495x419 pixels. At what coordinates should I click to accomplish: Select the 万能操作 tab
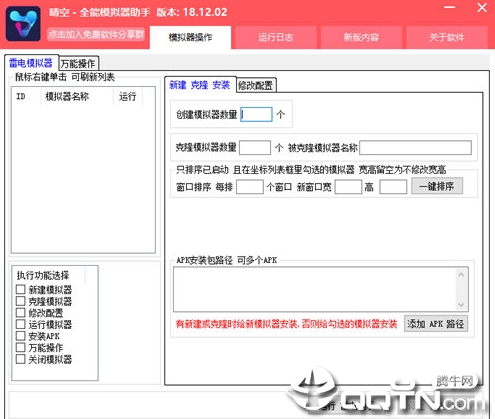tap(78, 63)
